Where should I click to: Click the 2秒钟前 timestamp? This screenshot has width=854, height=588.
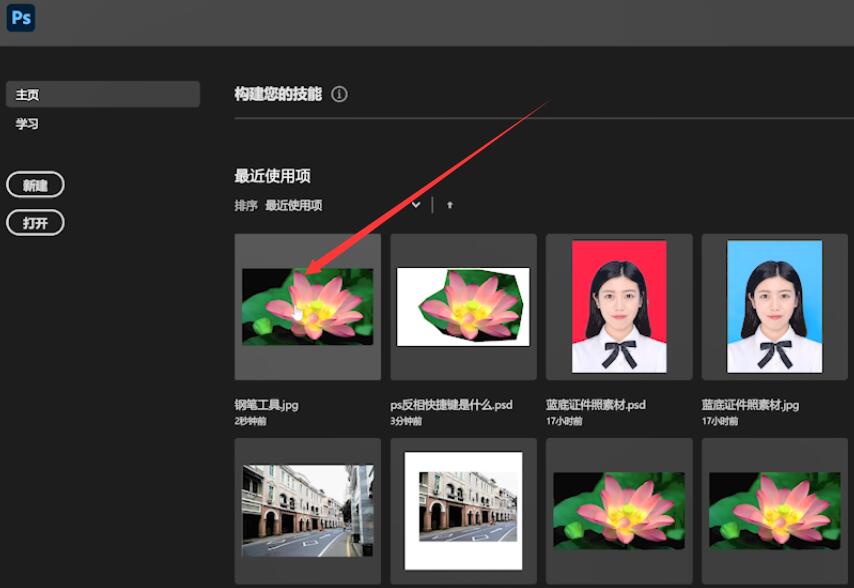coord(251,421)
